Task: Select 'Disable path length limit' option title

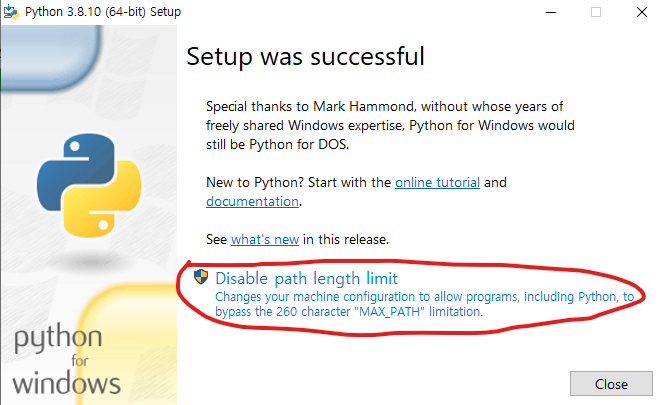Action: (307, 278)
